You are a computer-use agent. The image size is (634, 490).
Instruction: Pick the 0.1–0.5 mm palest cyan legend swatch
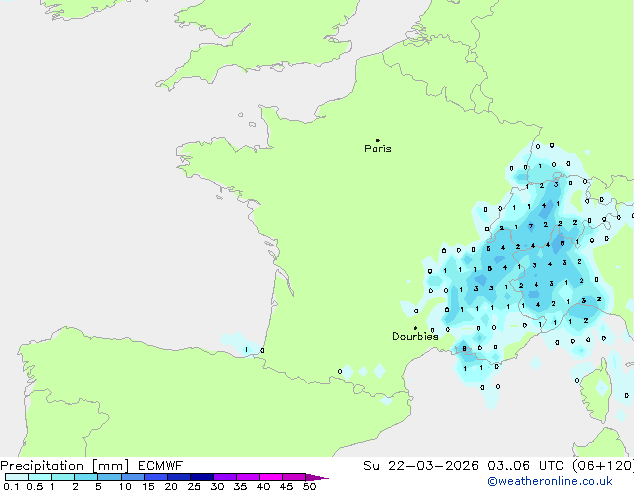[17, 477]
